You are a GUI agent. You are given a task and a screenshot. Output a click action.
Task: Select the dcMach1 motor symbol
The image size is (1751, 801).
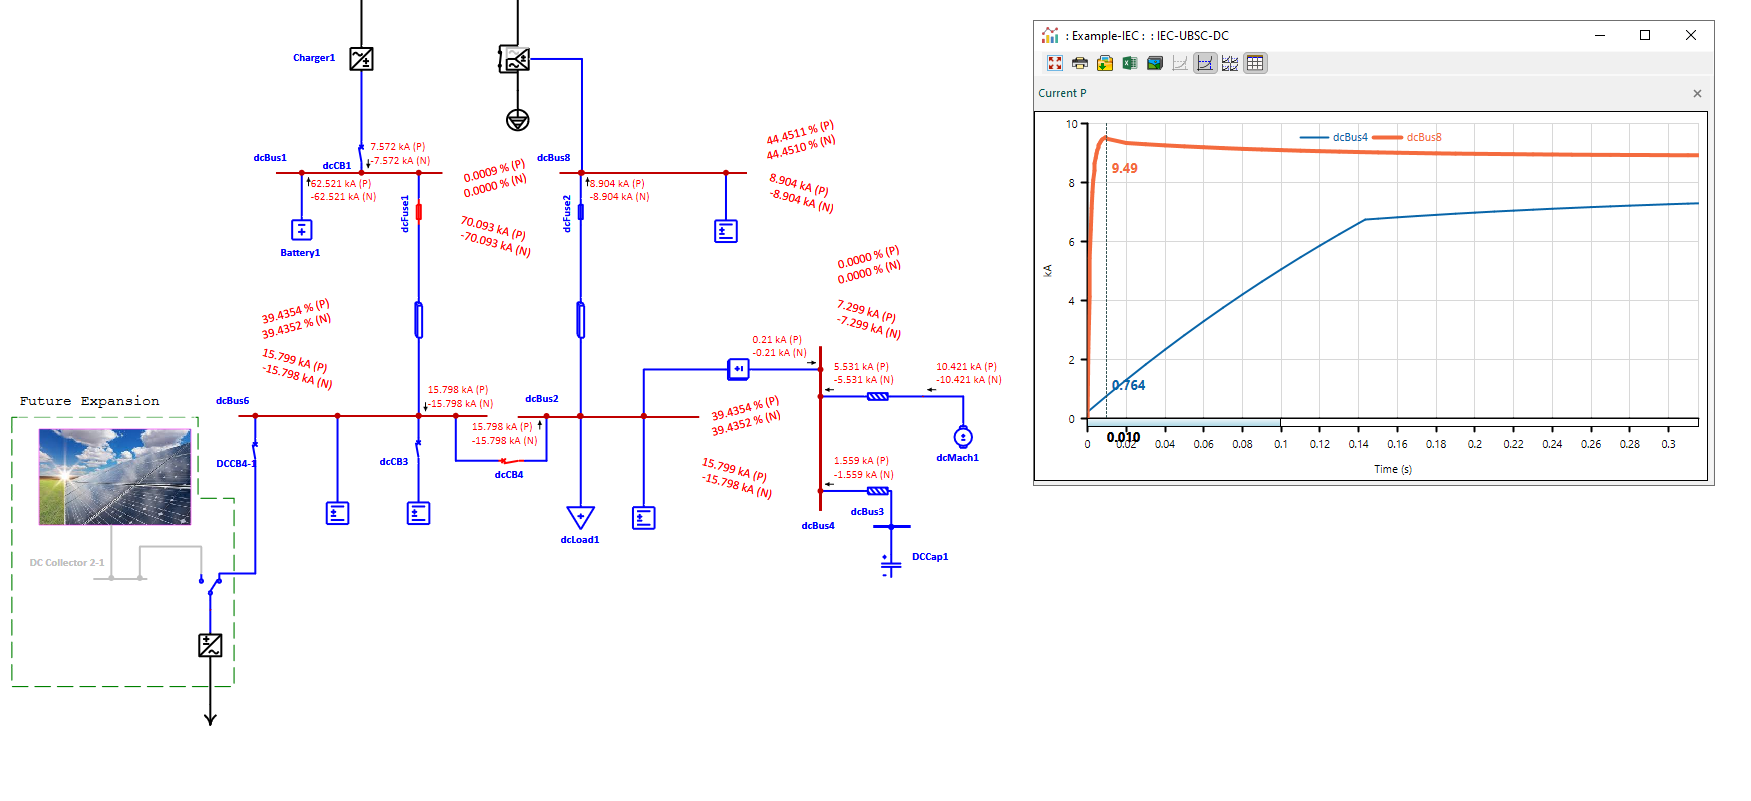963,437
